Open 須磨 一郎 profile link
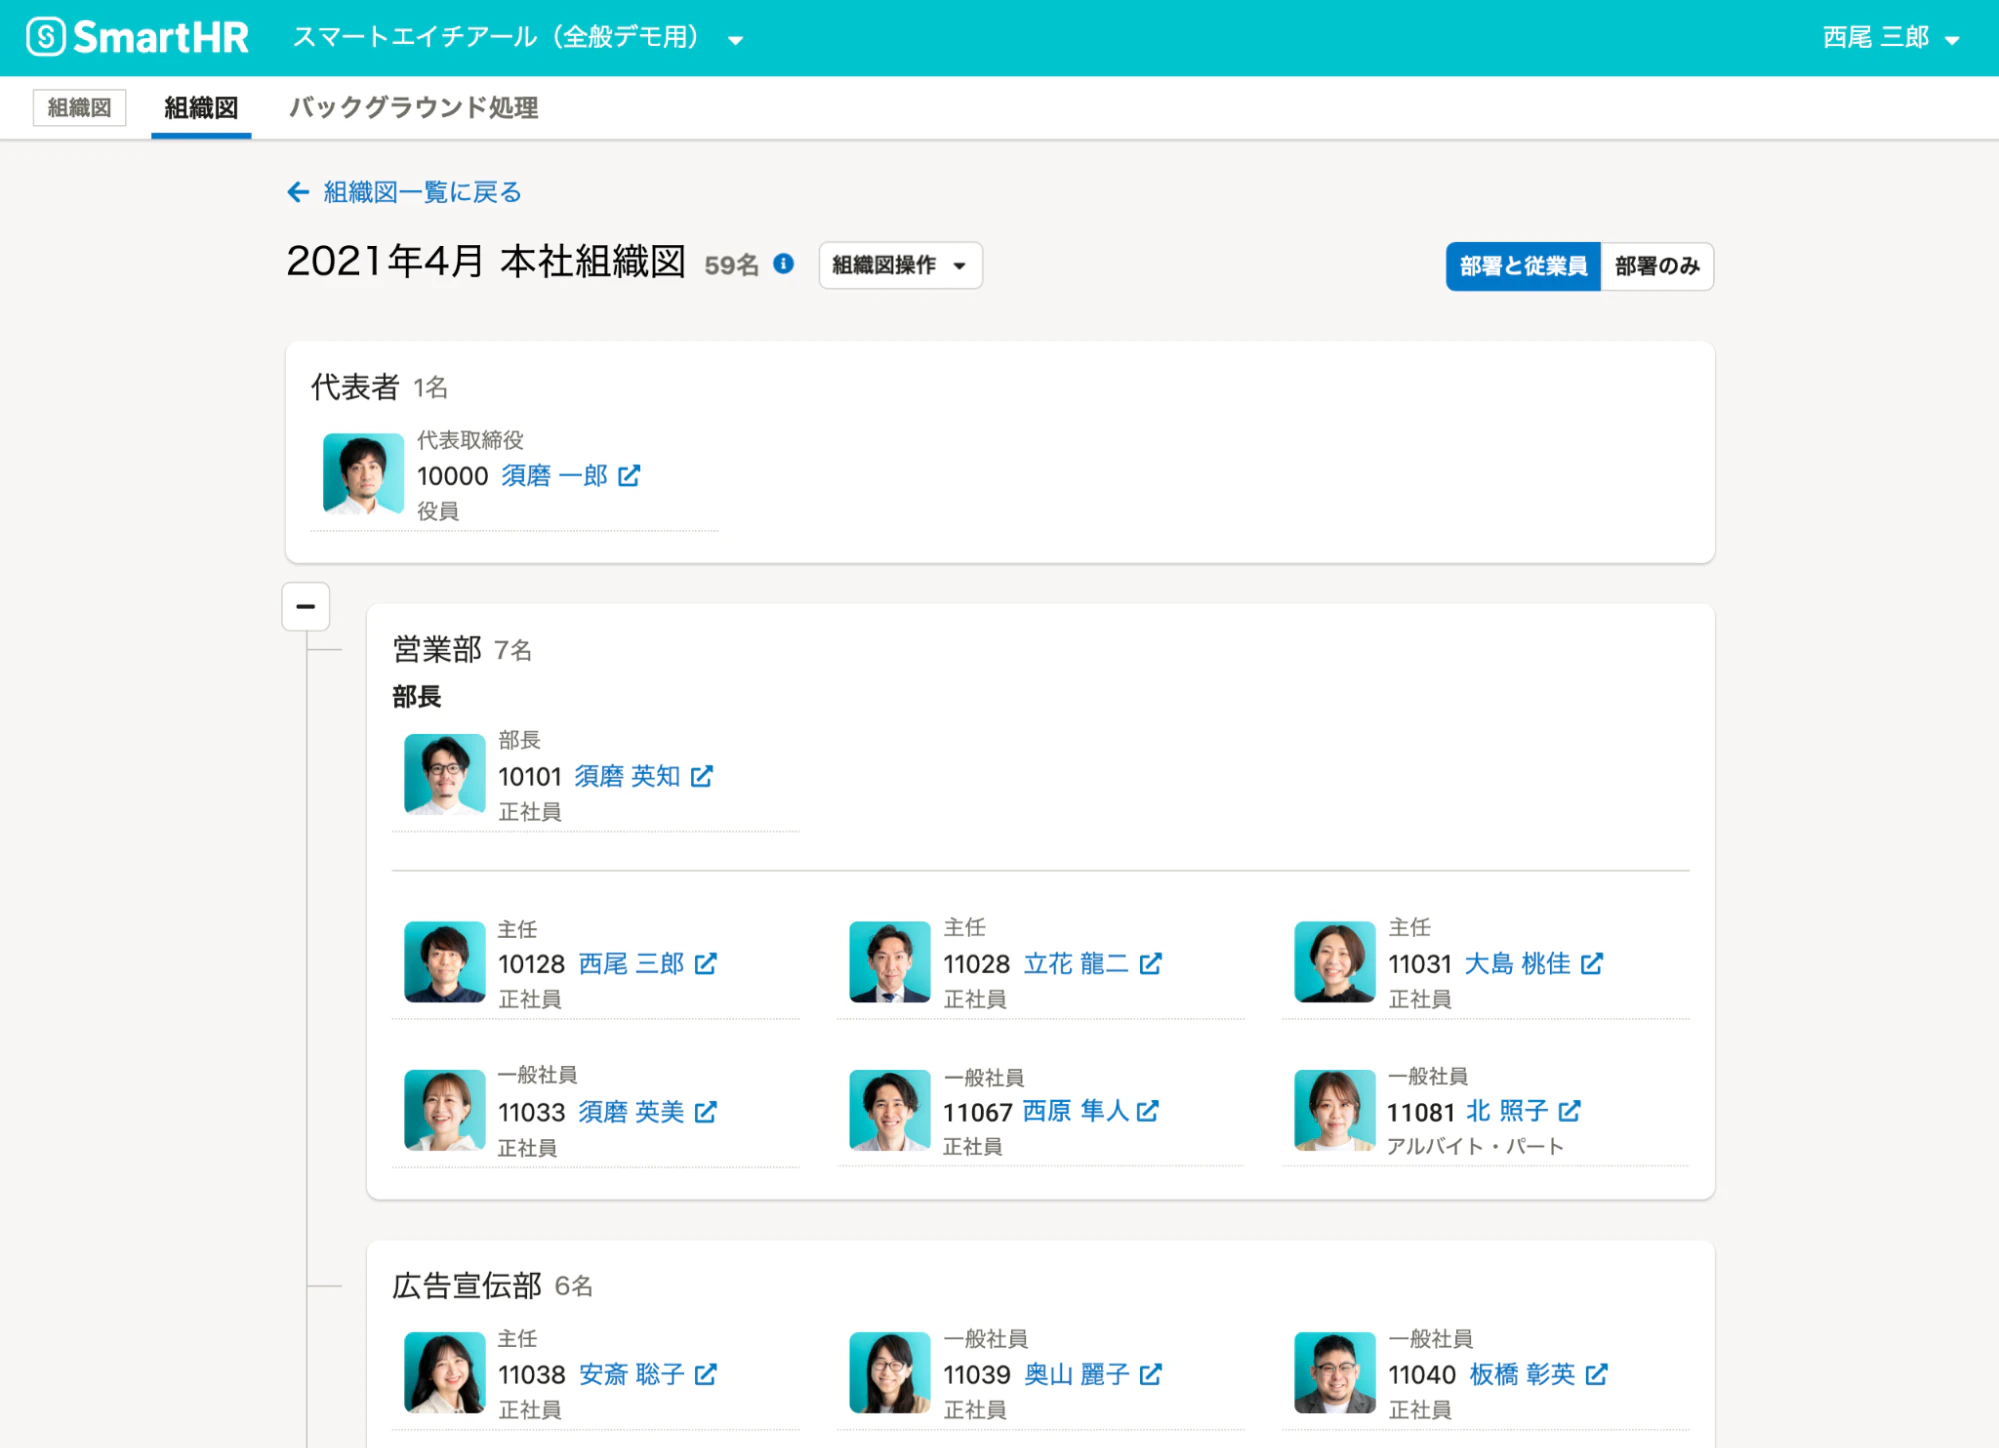1999x1448 pixels. tap(555, 476)
